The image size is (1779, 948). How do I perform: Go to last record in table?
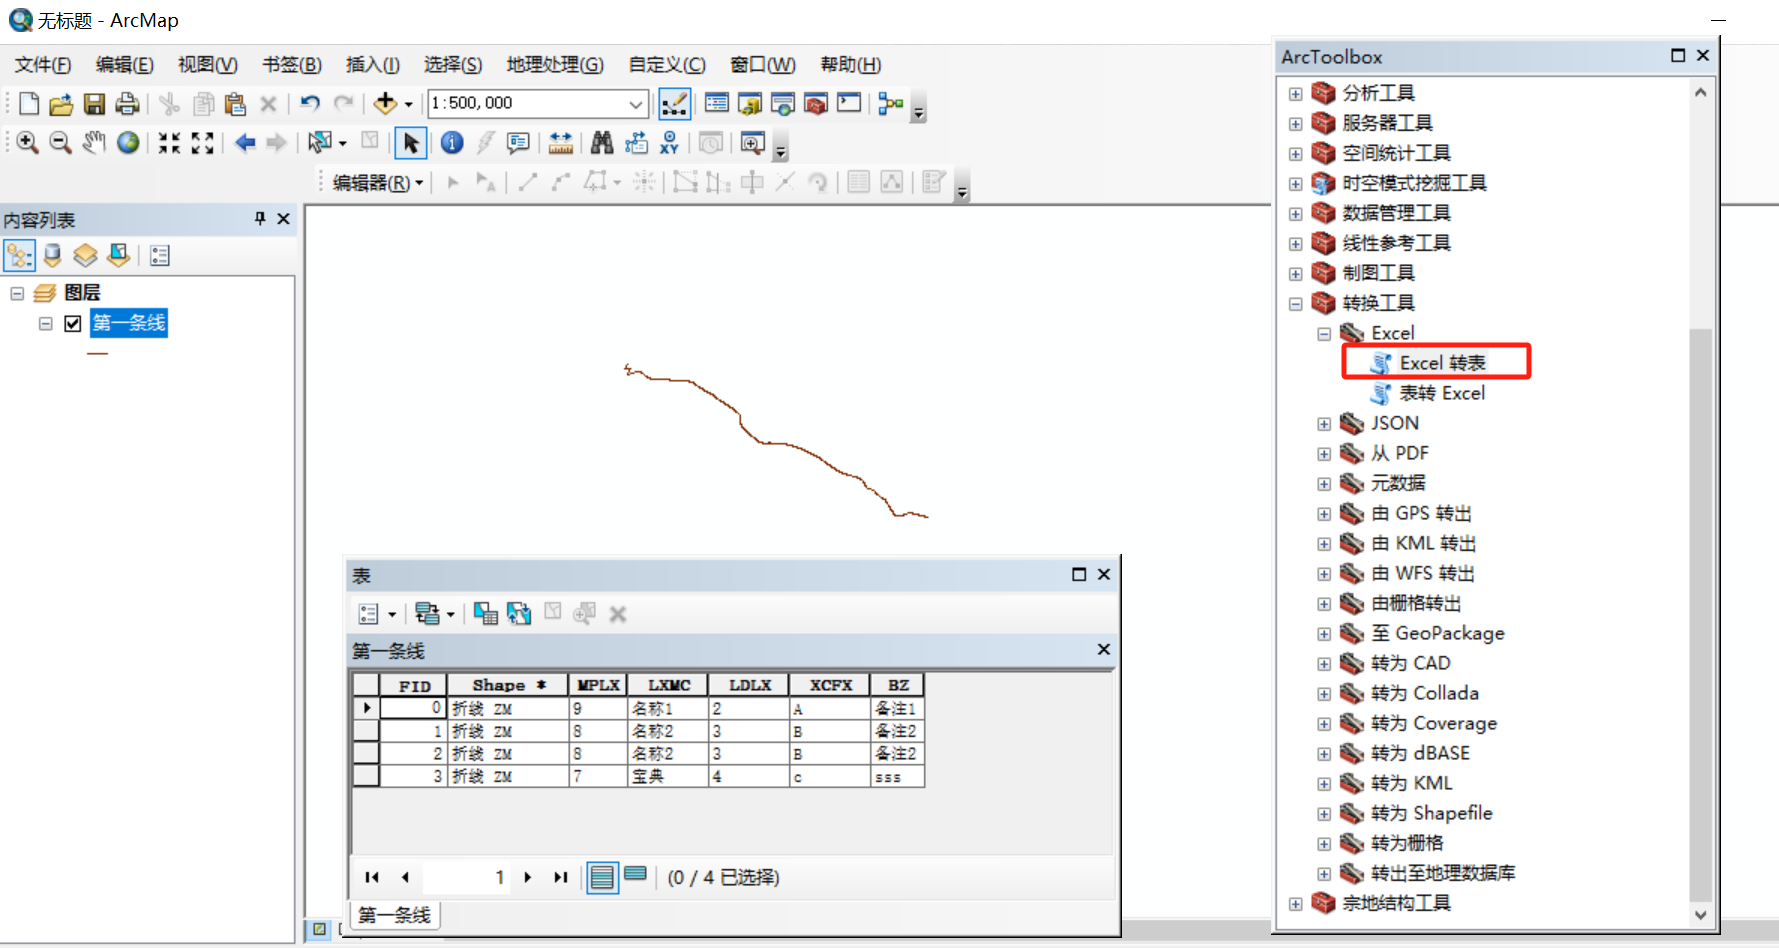(x=561, y=877)
